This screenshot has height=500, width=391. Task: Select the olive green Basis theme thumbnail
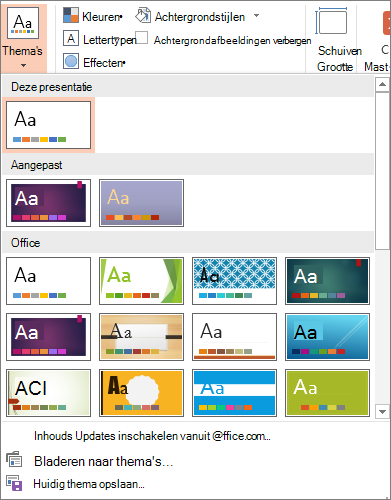(327, 393)
